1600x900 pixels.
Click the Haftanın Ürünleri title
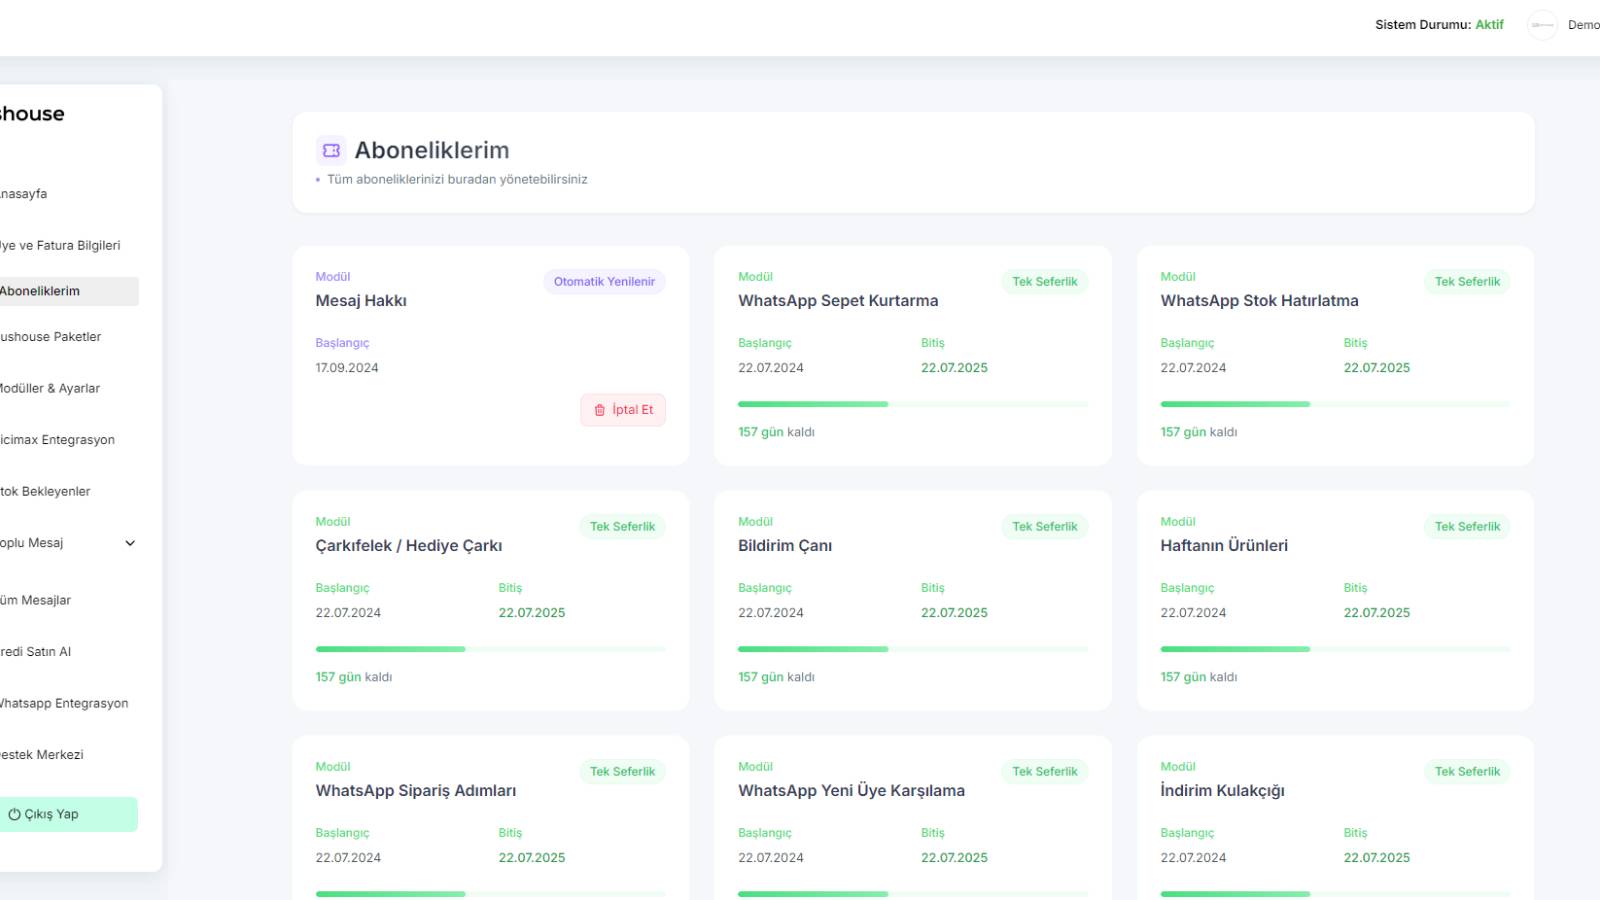tap(1224, 546)
